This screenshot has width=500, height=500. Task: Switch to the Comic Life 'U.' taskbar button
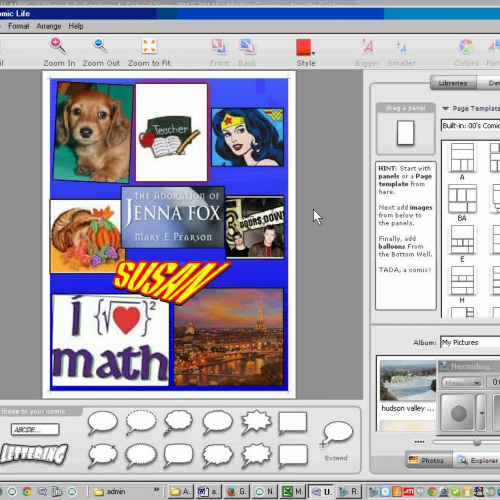point(321,491)
